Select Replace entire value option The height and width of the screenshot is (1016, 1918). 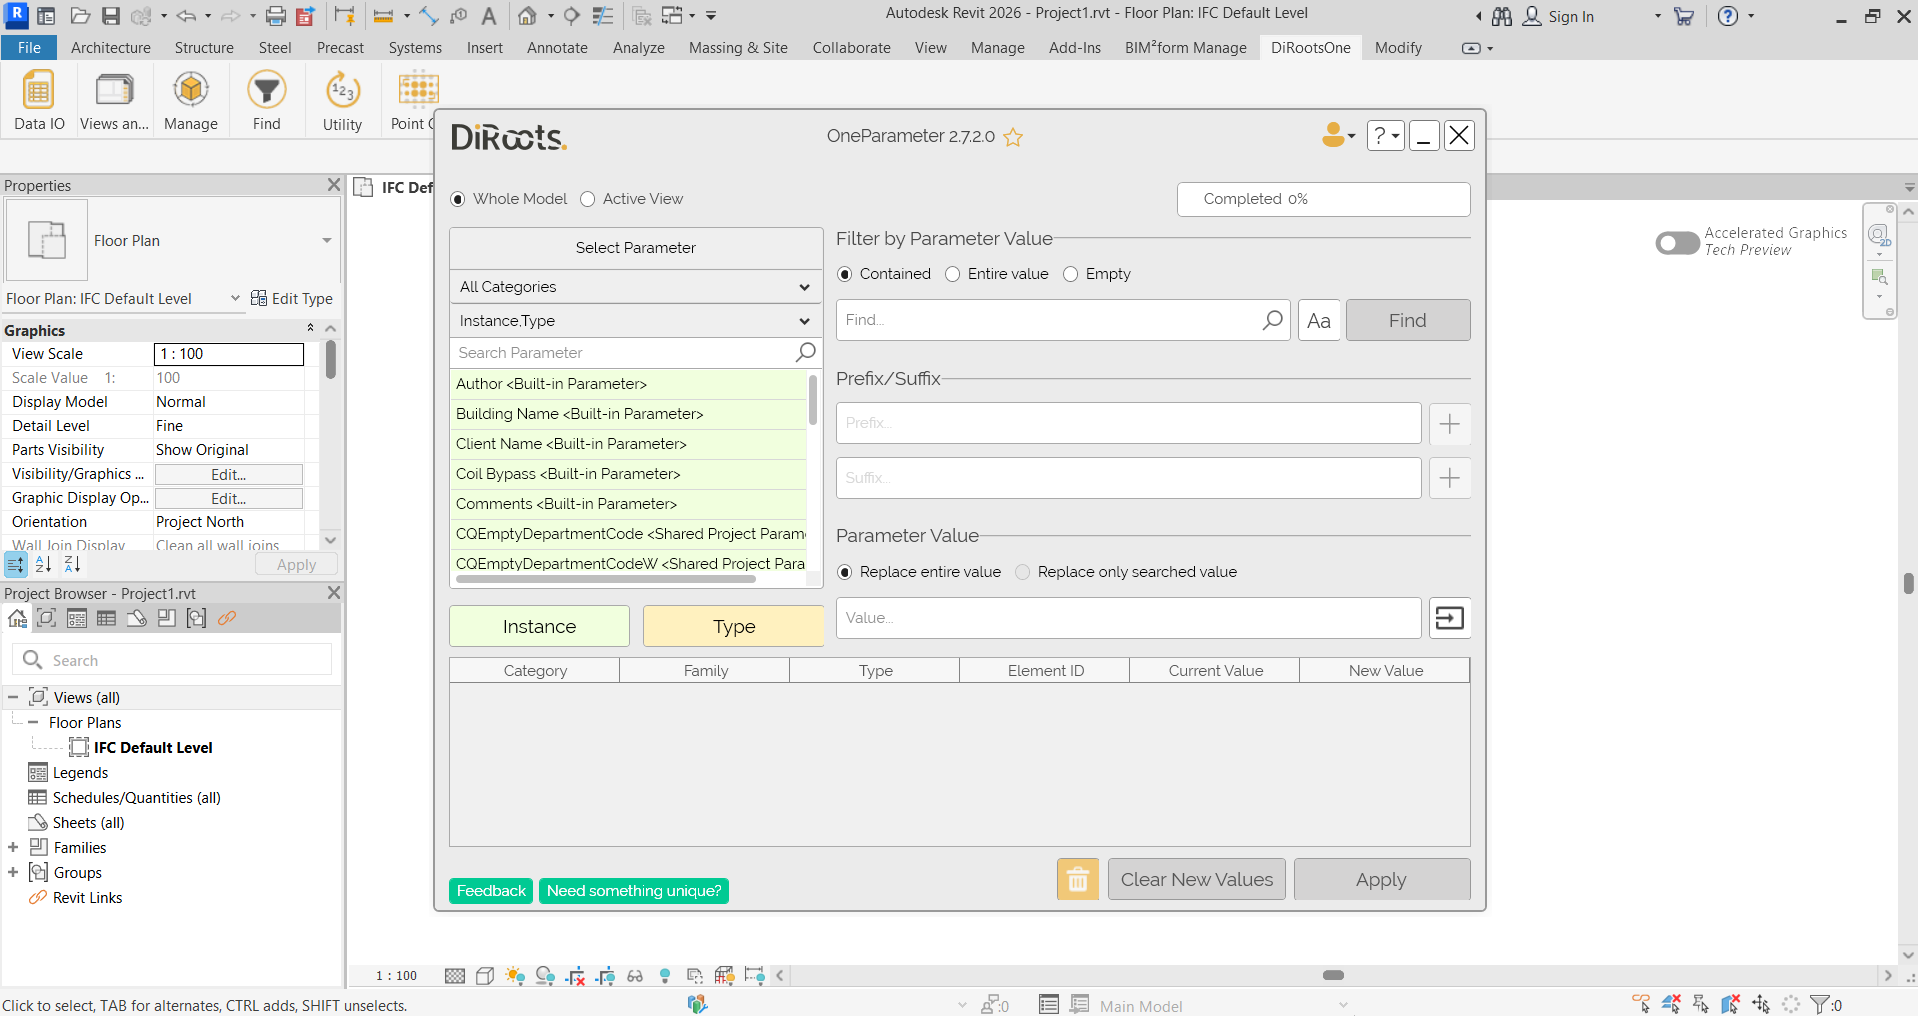pyautogui.click(x=845, y=572)
